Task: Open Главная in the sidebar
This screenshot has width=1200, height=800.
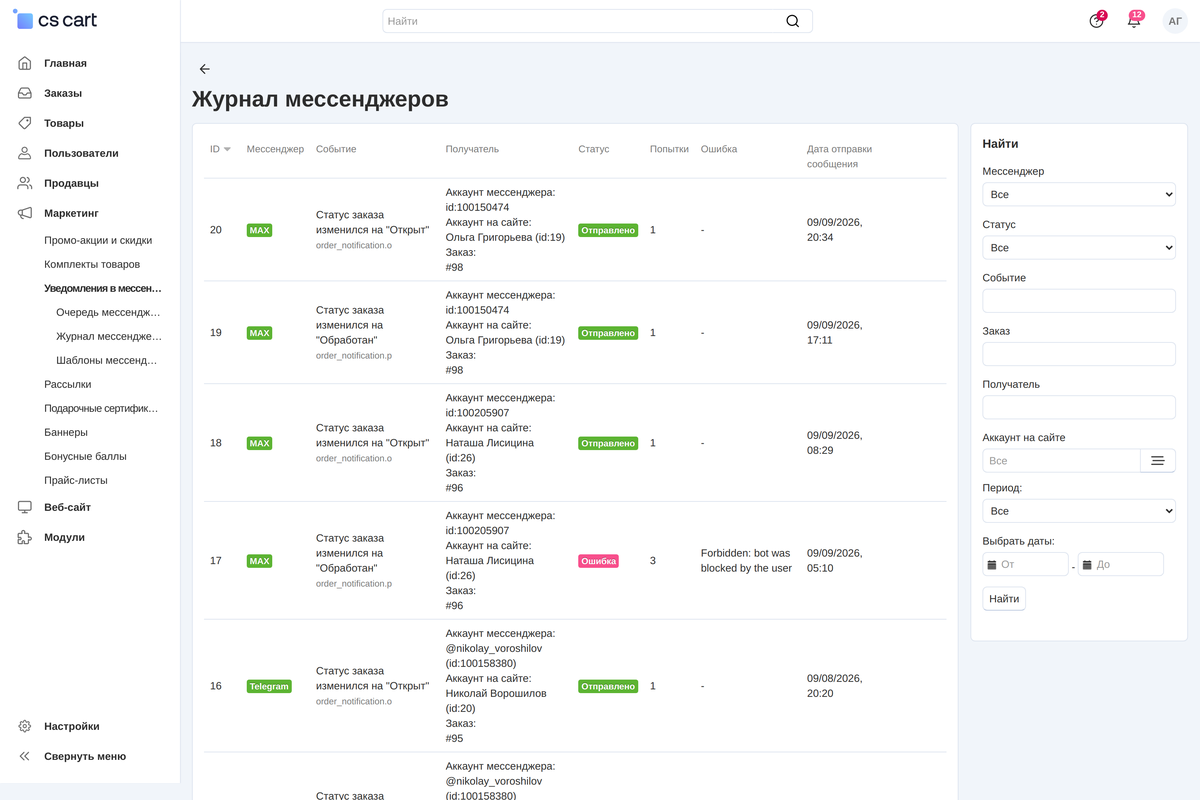Action: [65, 63]
